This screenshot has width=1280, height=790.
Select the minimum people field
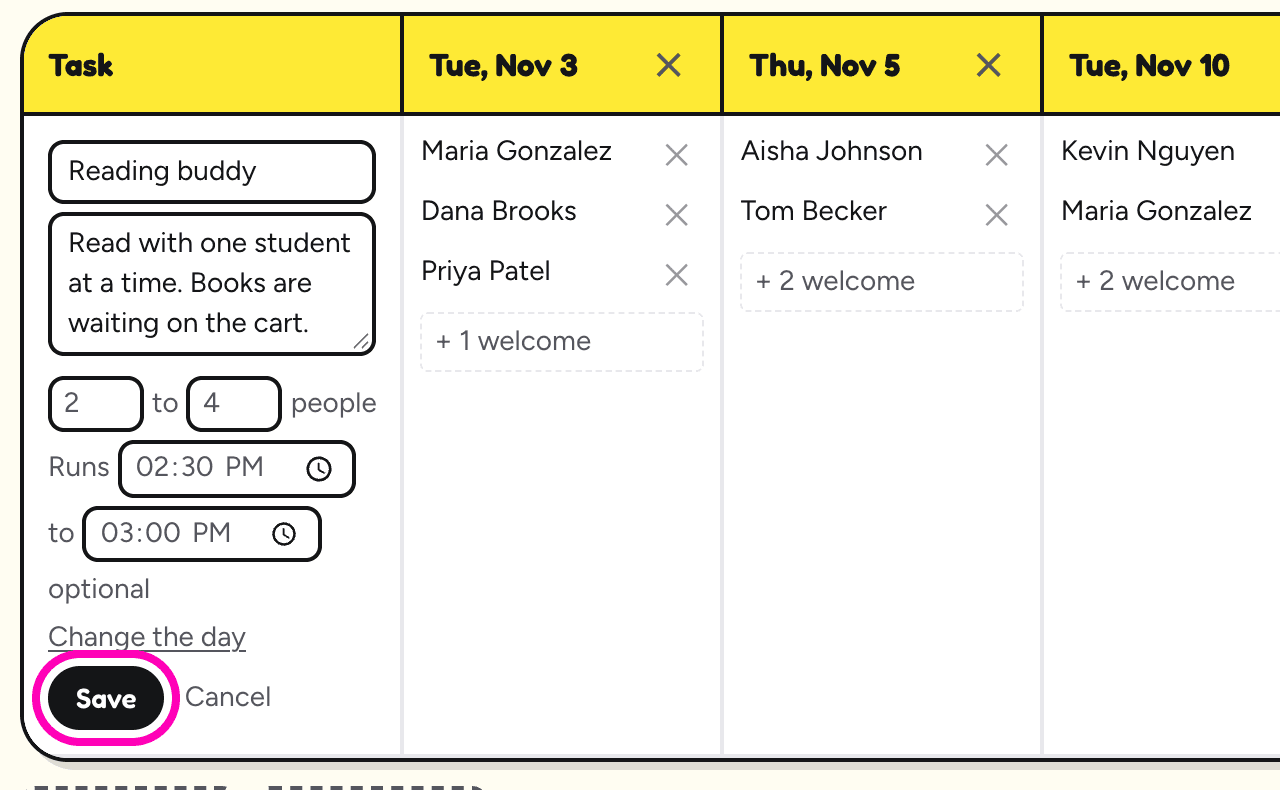pos(96,404)
